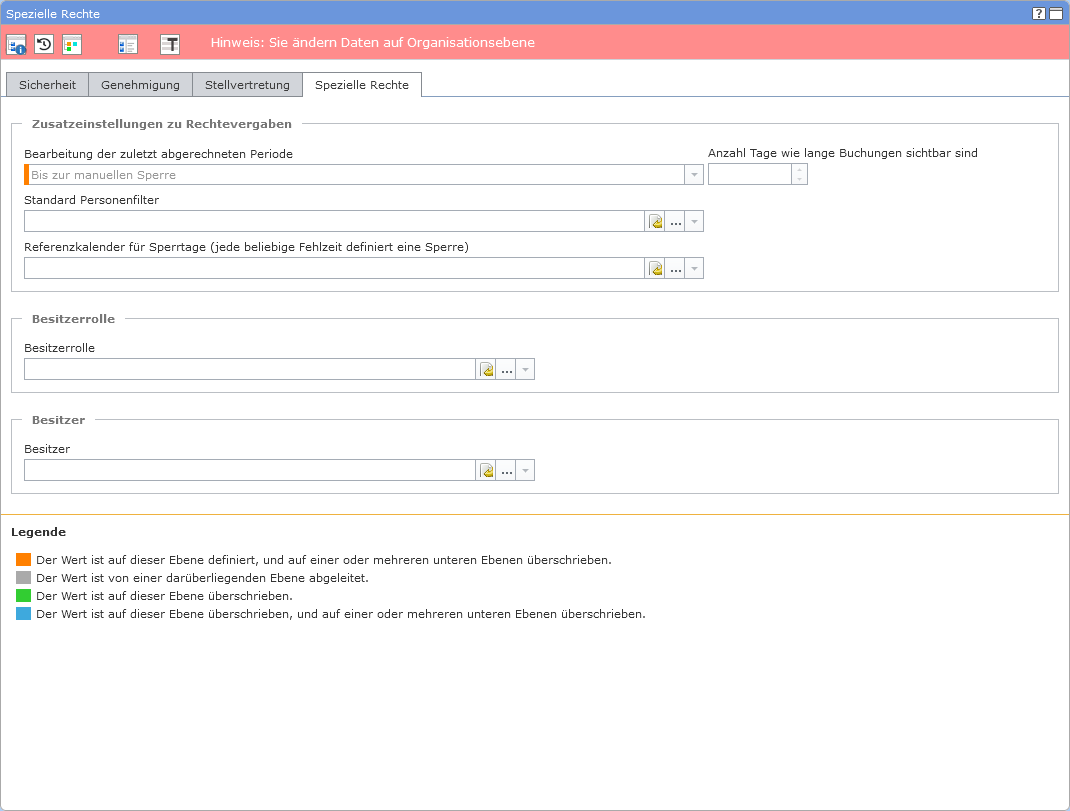This screenshot has height=811, width=1070.
Task: Click reset icon beside Besitzerrolle field
Action: click(x=487, y=370)
